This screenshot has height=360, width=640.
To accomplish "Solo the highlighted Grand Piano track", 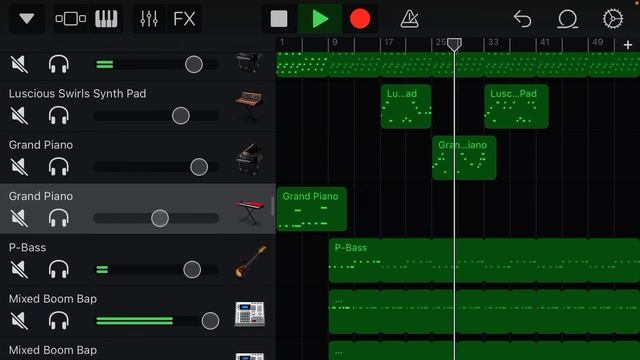I will tap(59, 218).
